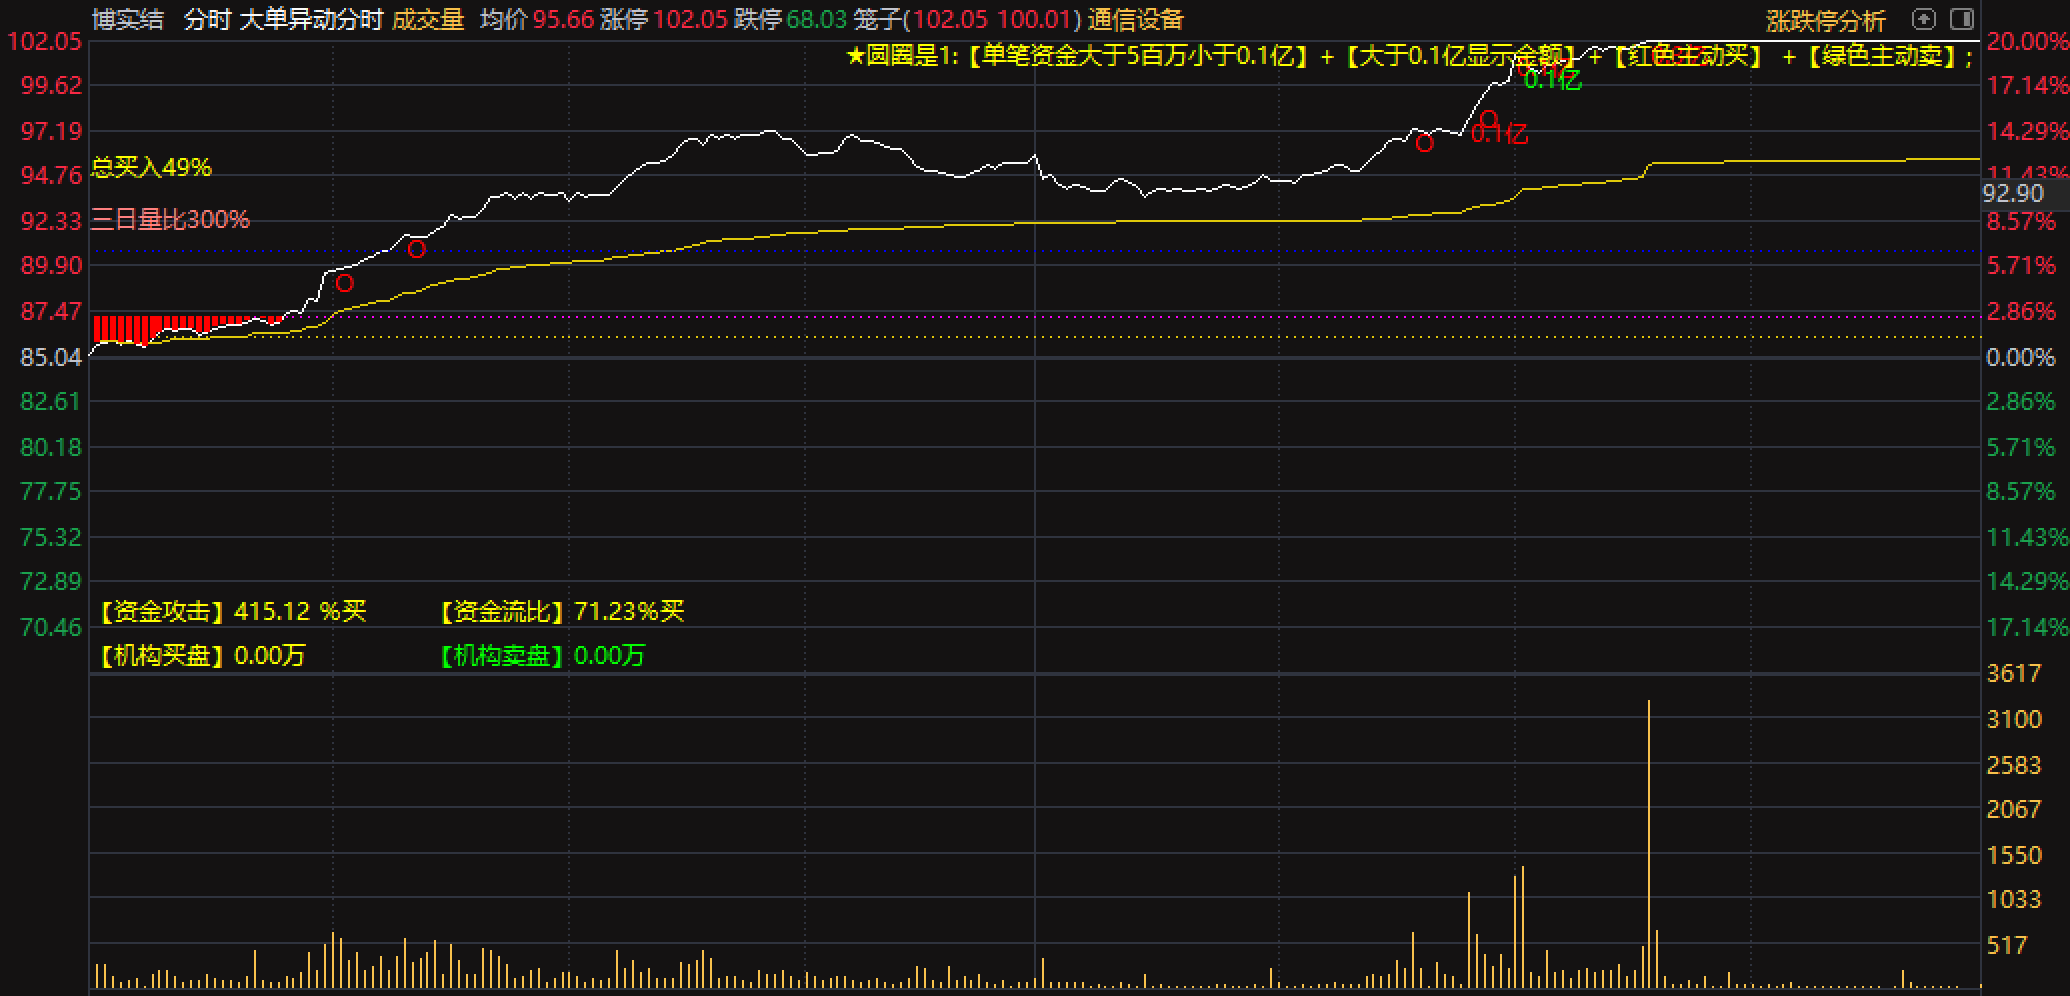Click the leftmost red circle marker on chart
The width and height of the screenshot is (2070, 996).
tap(344, 283)
